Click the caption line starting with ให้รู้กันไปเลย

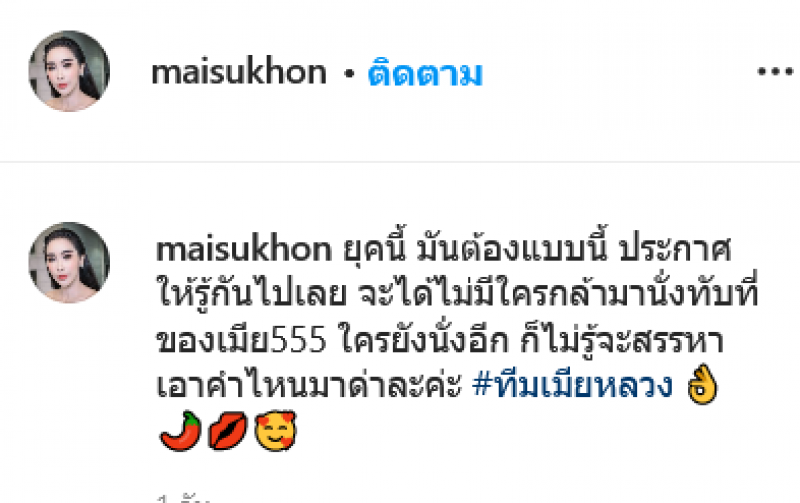457,294
